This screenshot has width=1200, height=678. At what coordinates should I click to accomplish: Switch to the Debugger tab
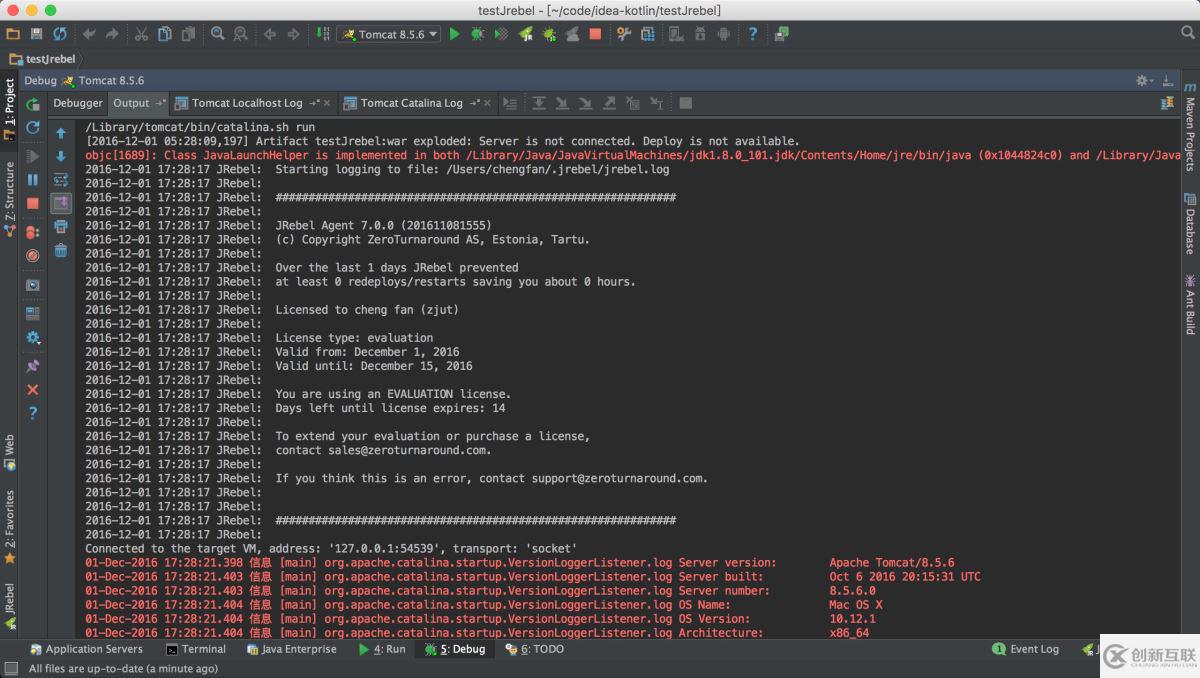click(78, 103)
